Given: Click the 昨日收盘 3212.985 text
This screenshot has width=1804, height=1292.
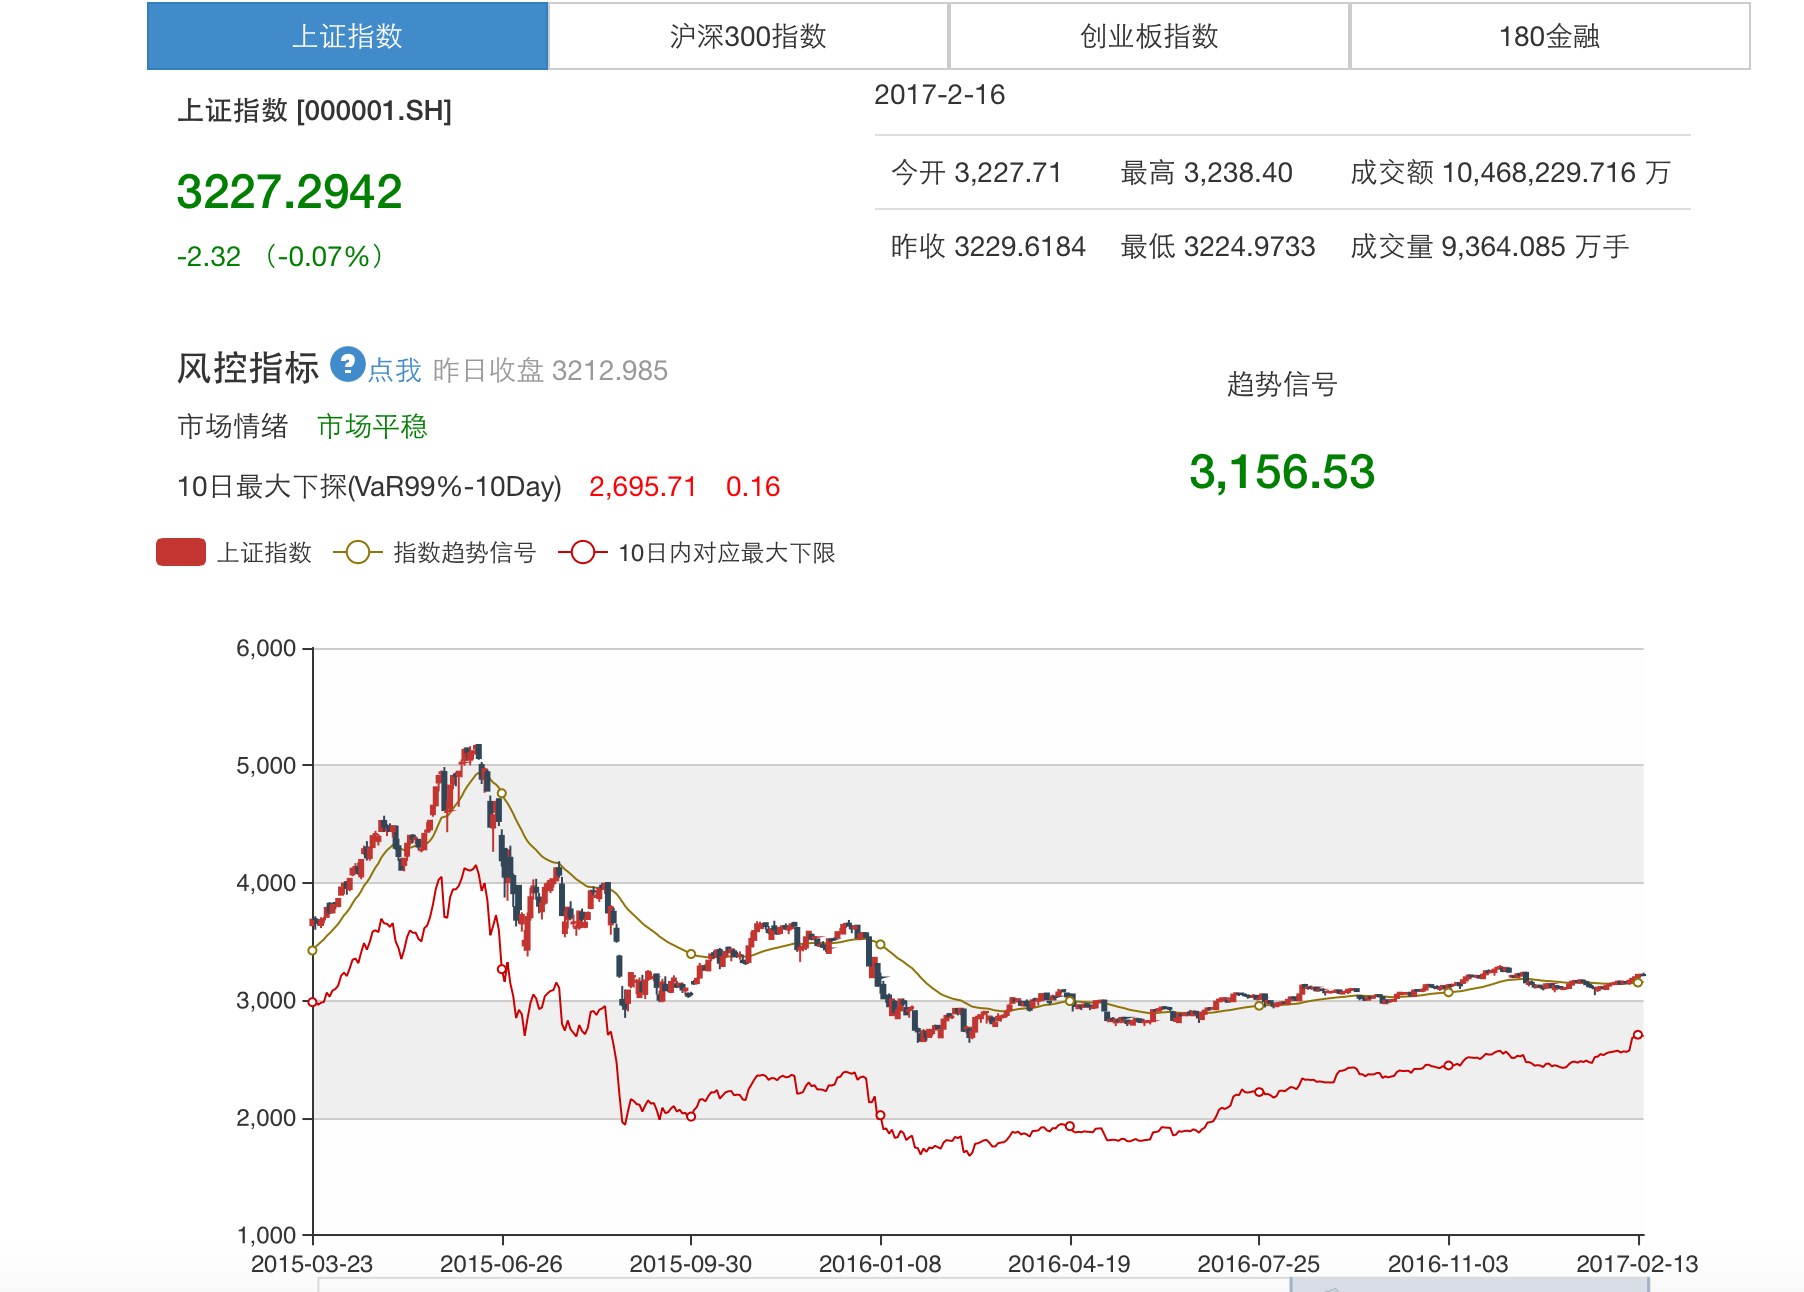Looking at the screenshot, I should pyautogui.click(x=550, y=371).
